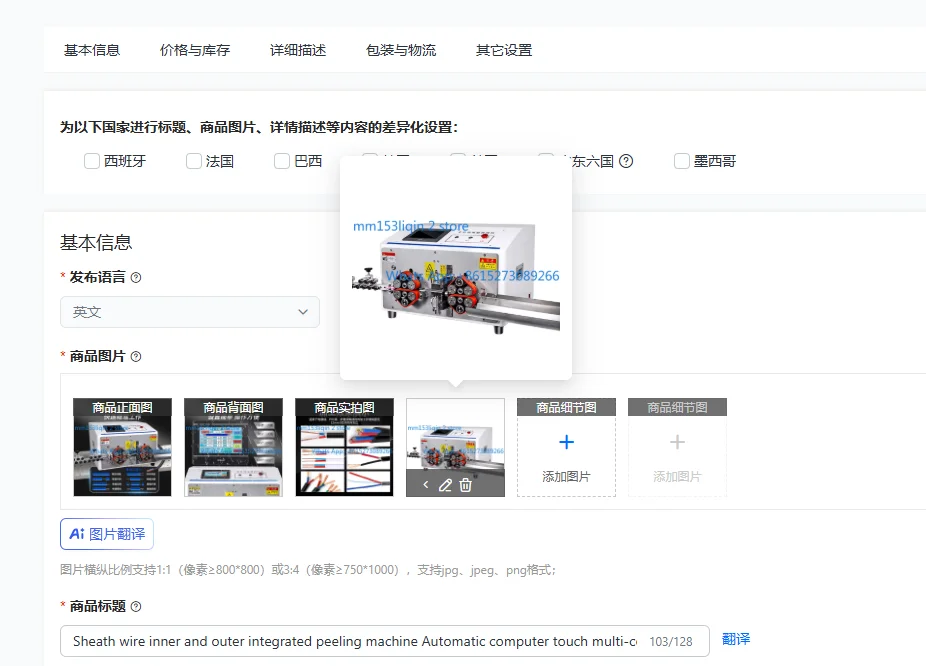Viewport: 926px width, 666px height.
Task: Show help for 中东六国 question icon
Action: pyautogui.click(x=626, y=161)
